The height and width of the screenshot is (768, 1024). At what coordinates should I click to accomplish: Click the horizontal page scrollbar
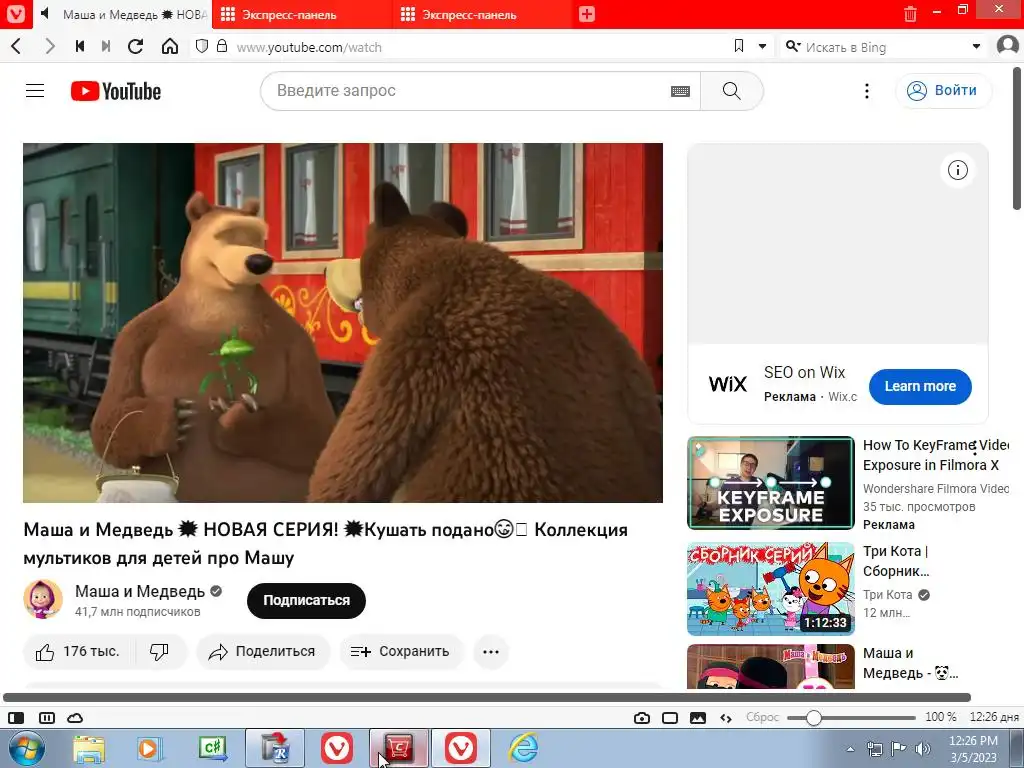coord(487,697)
